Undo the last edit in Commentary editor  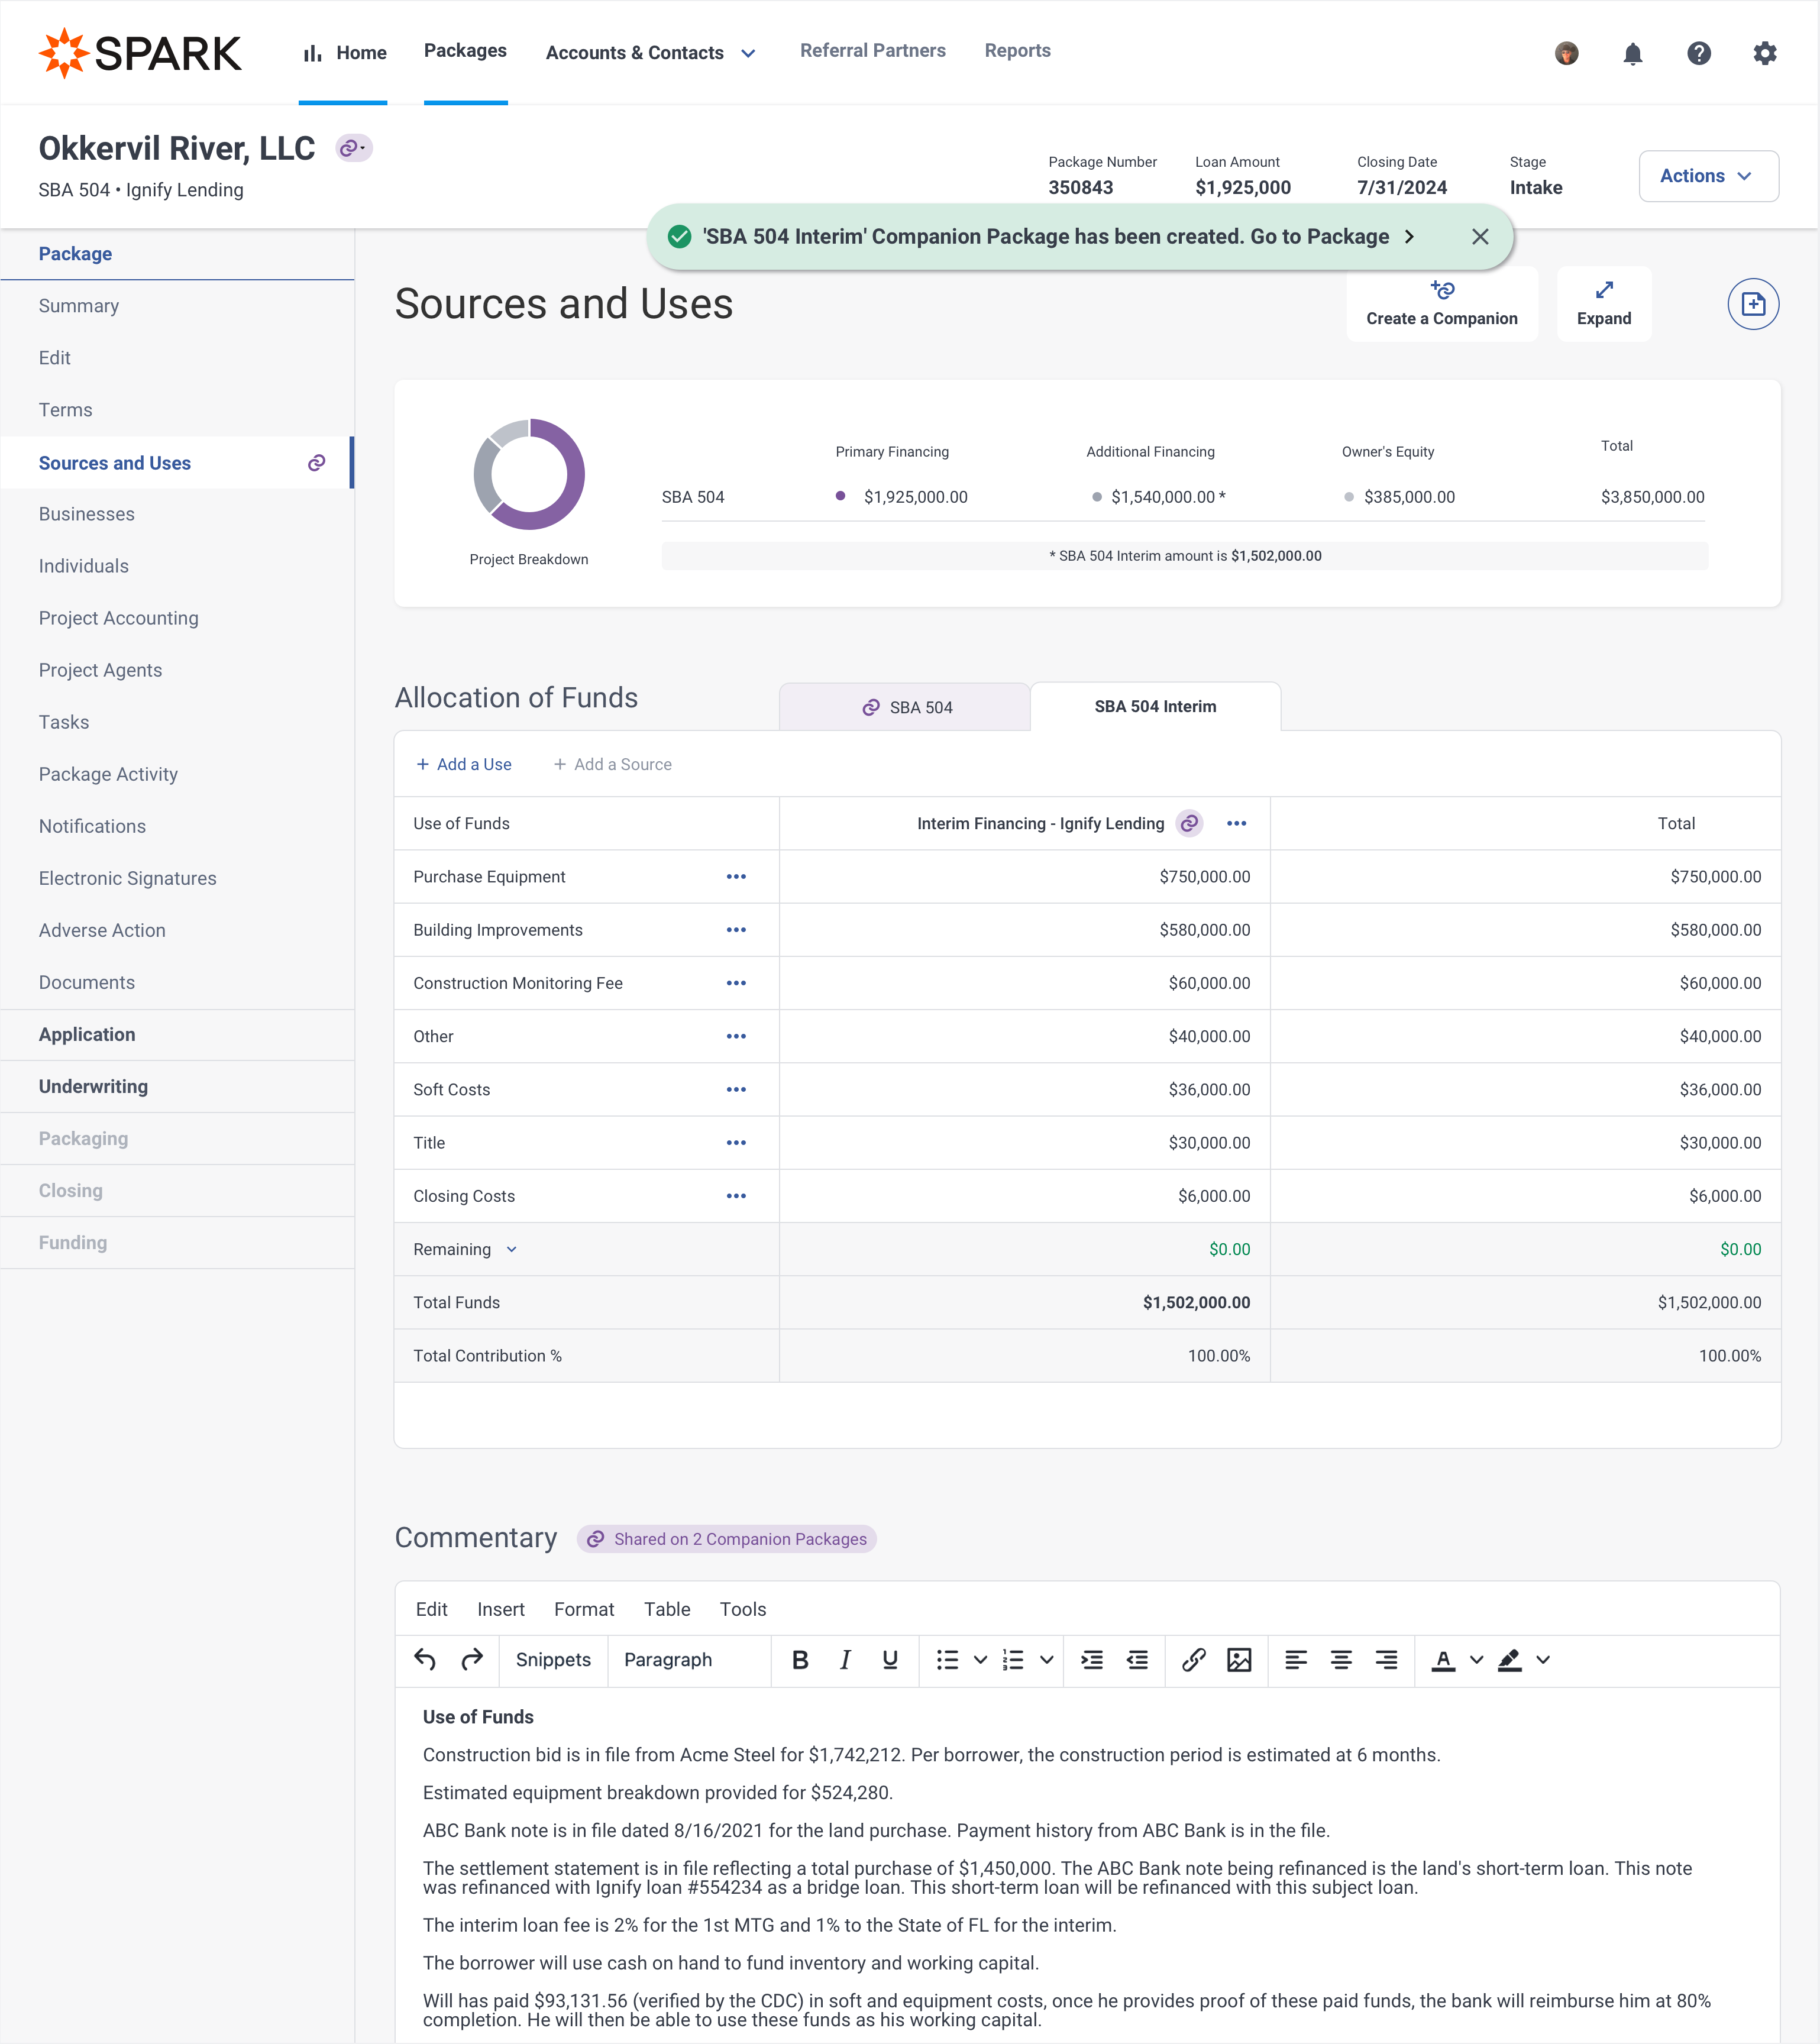coord(425,1659)
